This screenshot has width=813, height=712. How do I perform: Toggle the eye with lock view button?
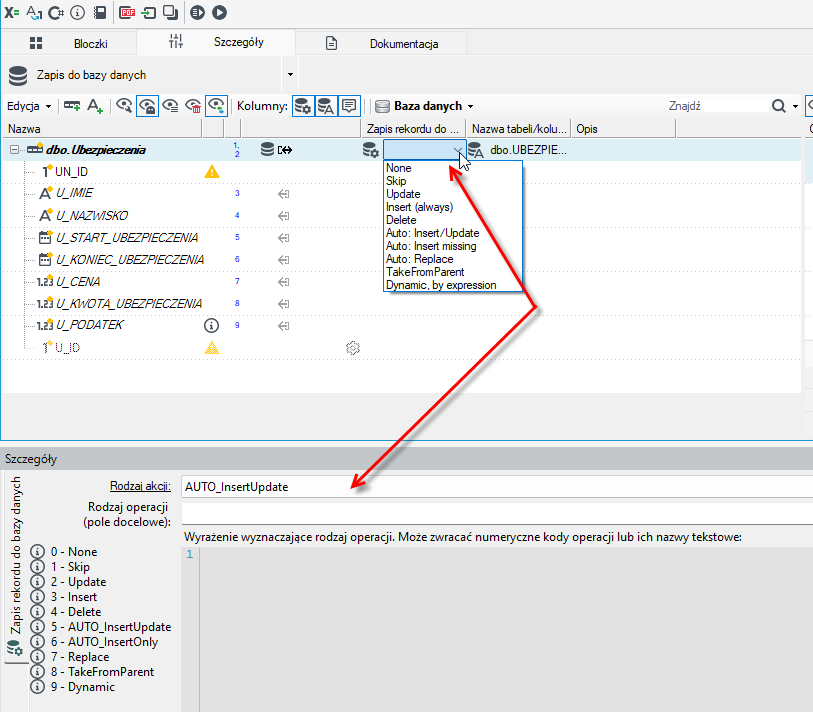pos(147,106)
